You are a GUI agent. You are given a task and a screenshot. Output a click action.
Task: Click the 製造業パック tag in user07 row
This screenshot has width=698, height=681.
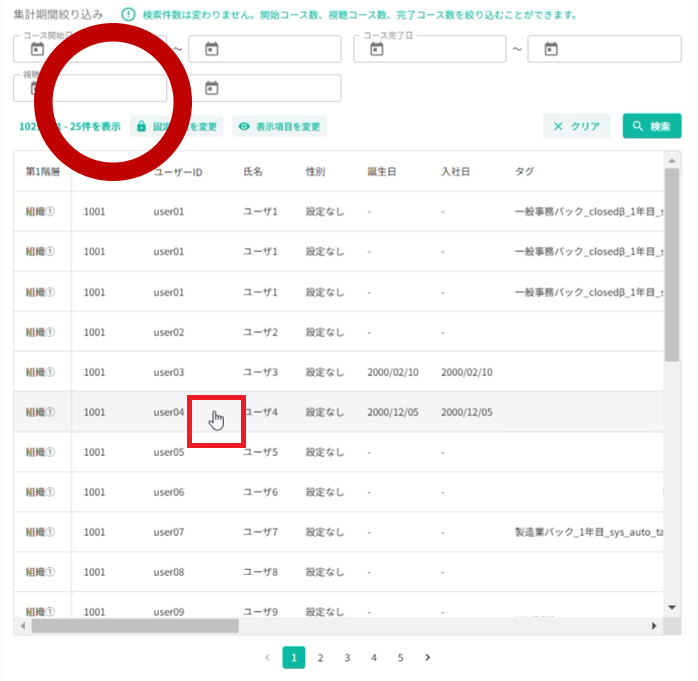[x=589, y=532]
